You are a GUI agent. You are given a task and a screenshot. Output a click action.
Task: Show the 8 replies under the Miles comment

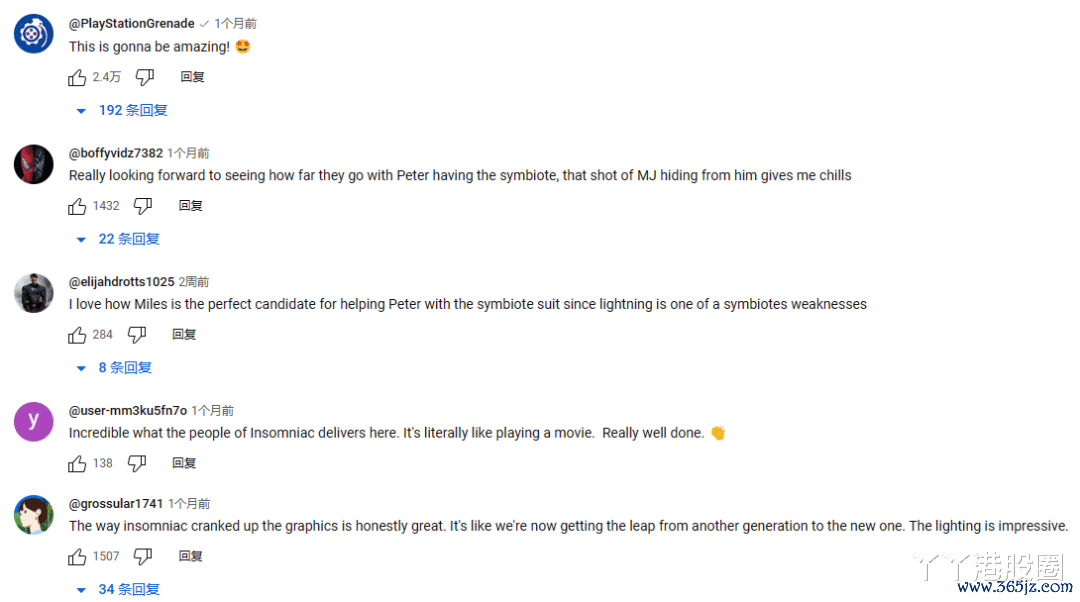click(114, 368)
